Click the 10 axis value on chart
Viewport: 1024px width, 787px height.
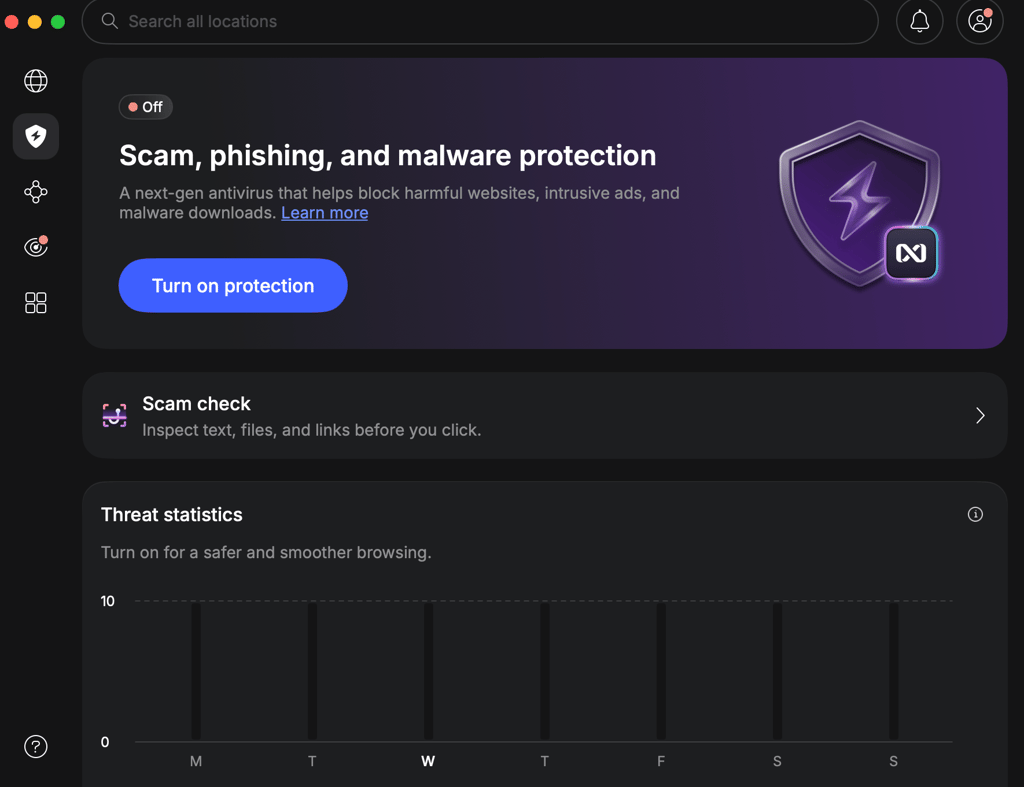(108, 601)
